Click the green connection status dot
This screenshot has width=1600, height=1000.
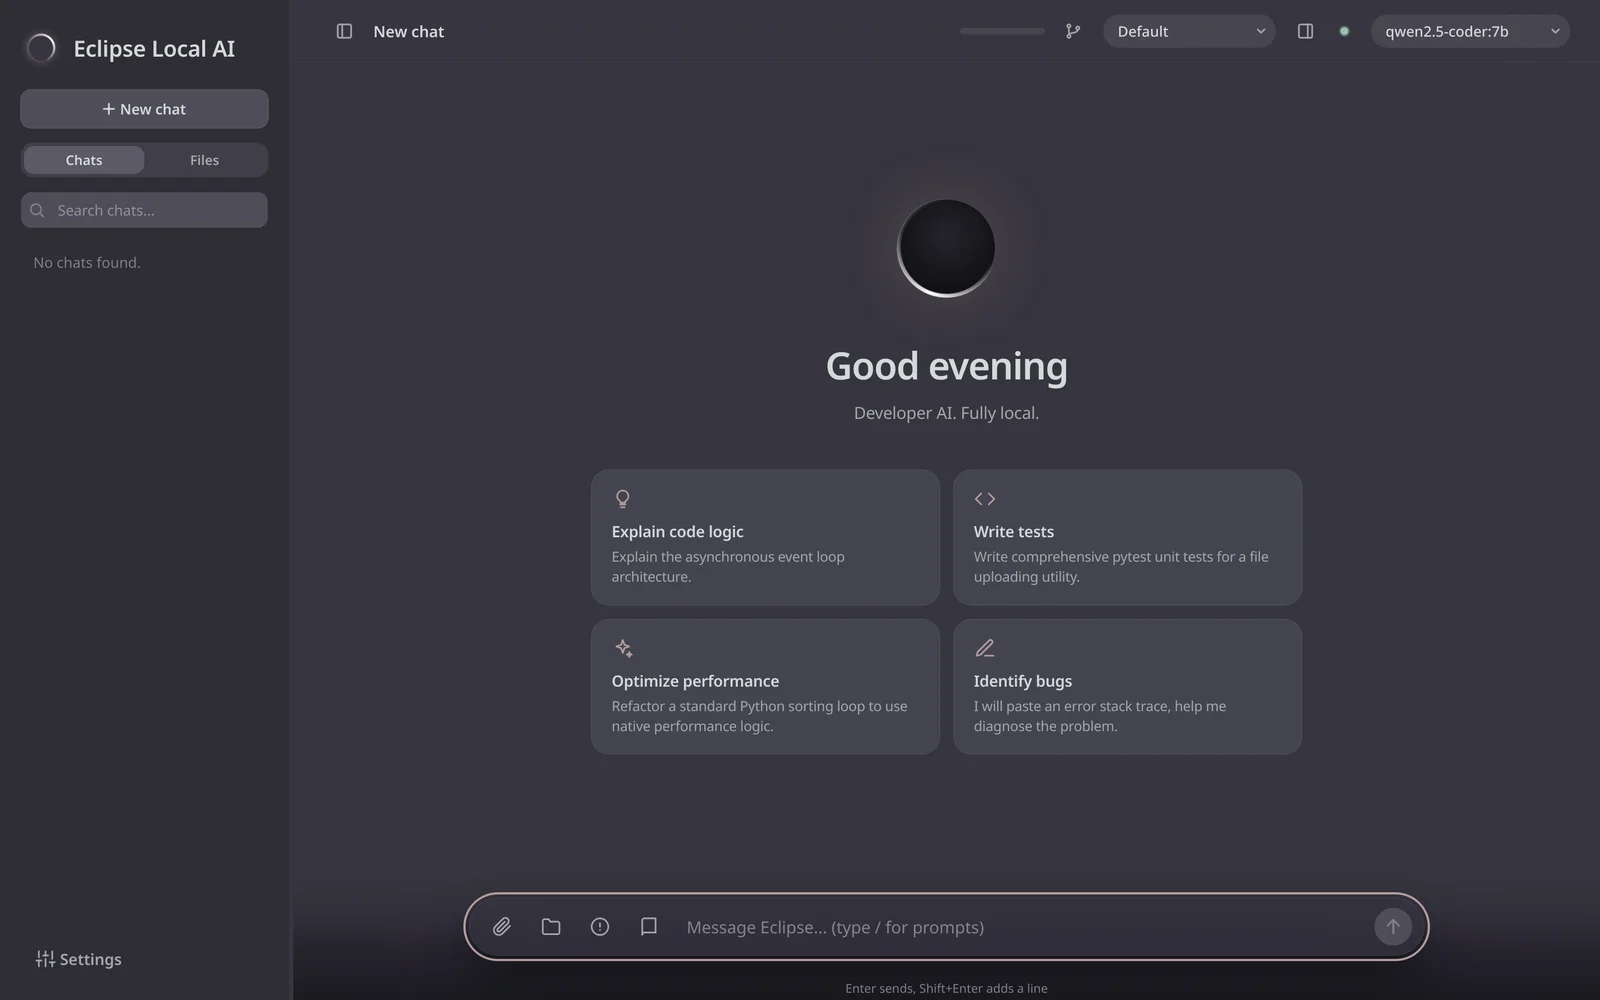coord(1344,32)
